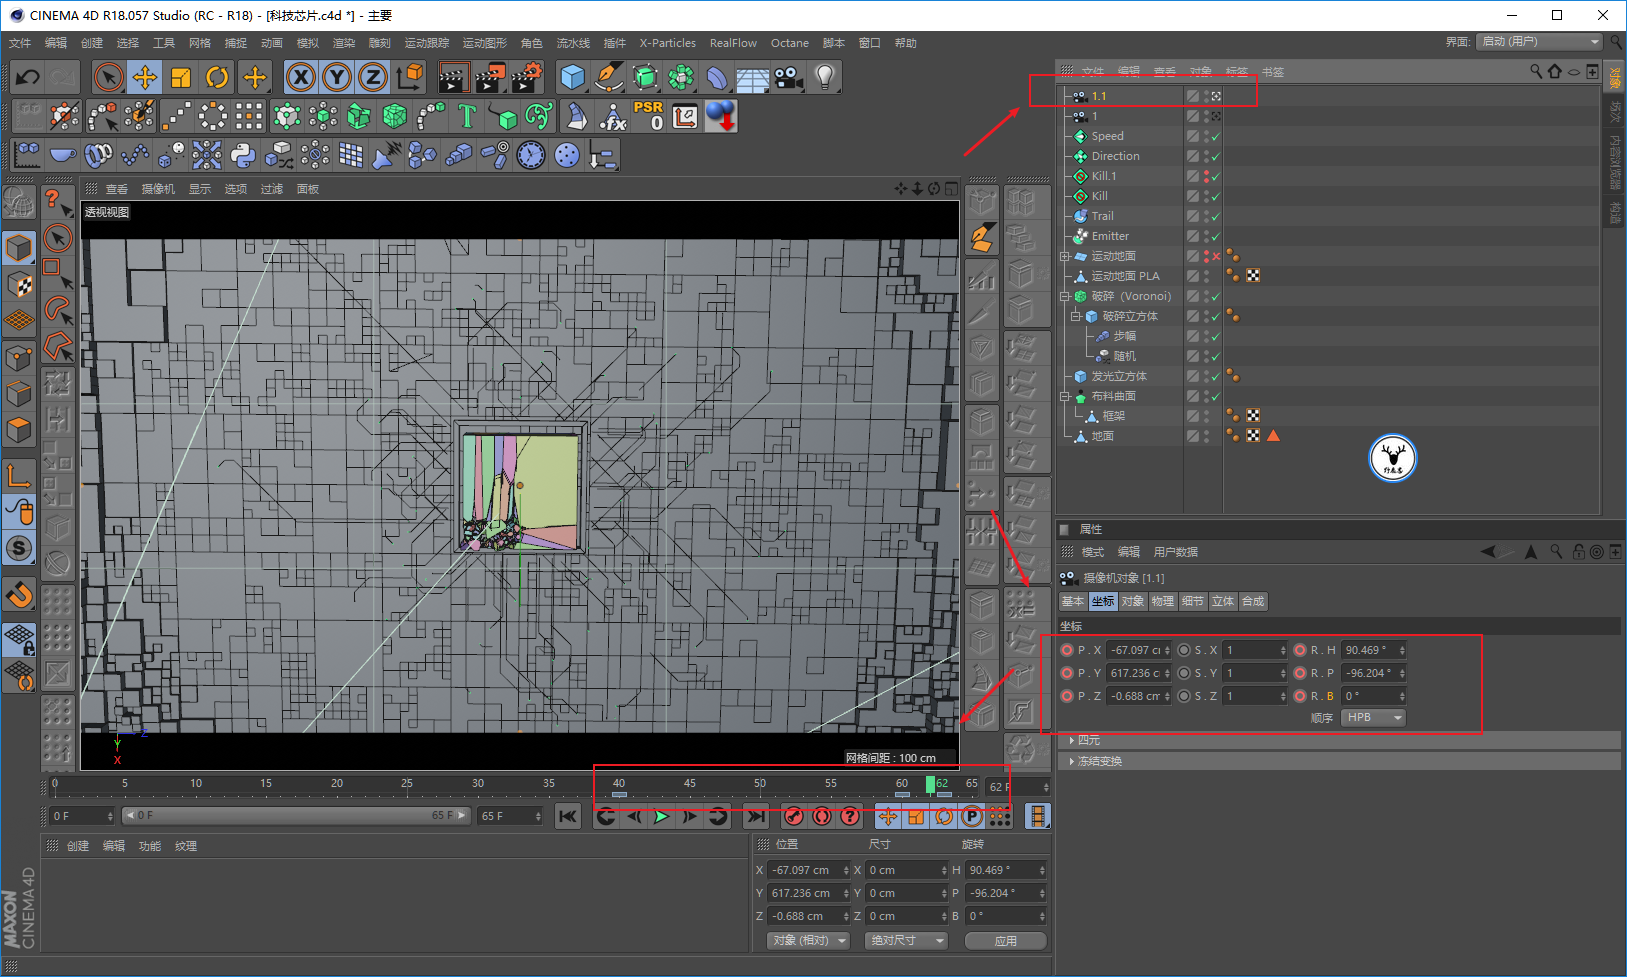Collapse the 破碎 (Voronoi) object tree
Image resolution: width=1627 pixels, height=977 pixels.
click(1065, 296)
